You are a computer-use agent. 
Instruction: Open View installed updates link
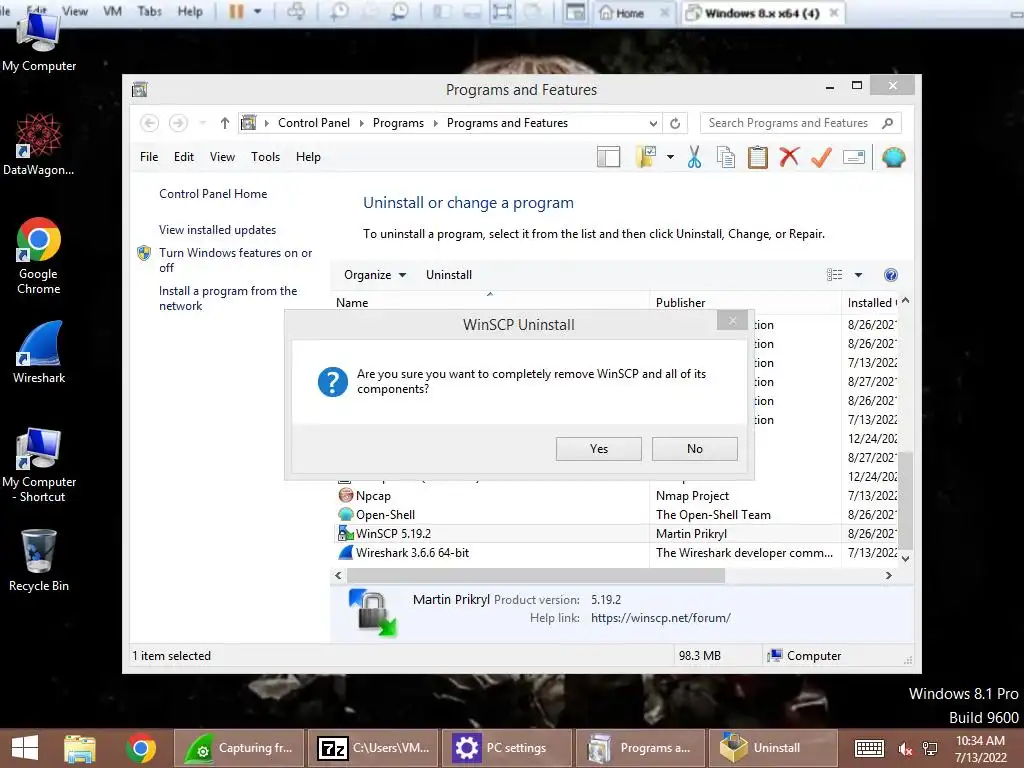coord(217,230)
